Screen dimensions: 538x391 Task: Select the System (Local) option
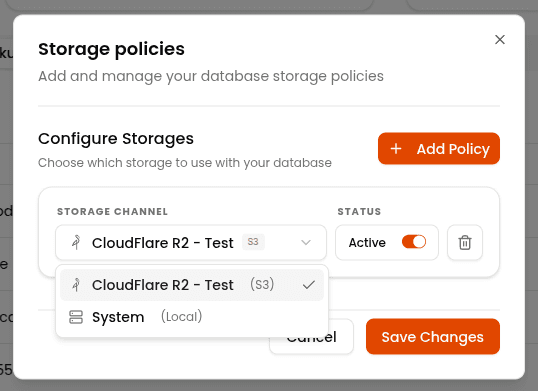pos(192,317)
